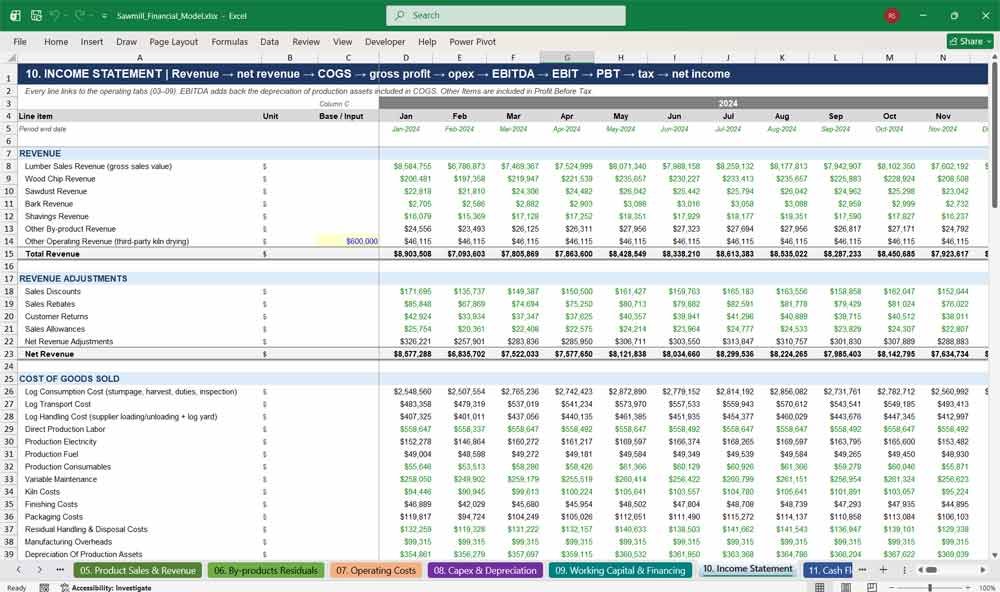This screenshot has height=592, width=1000.
Task: Open the Developer ribbon tab
Action: click(x=385, y=41)
